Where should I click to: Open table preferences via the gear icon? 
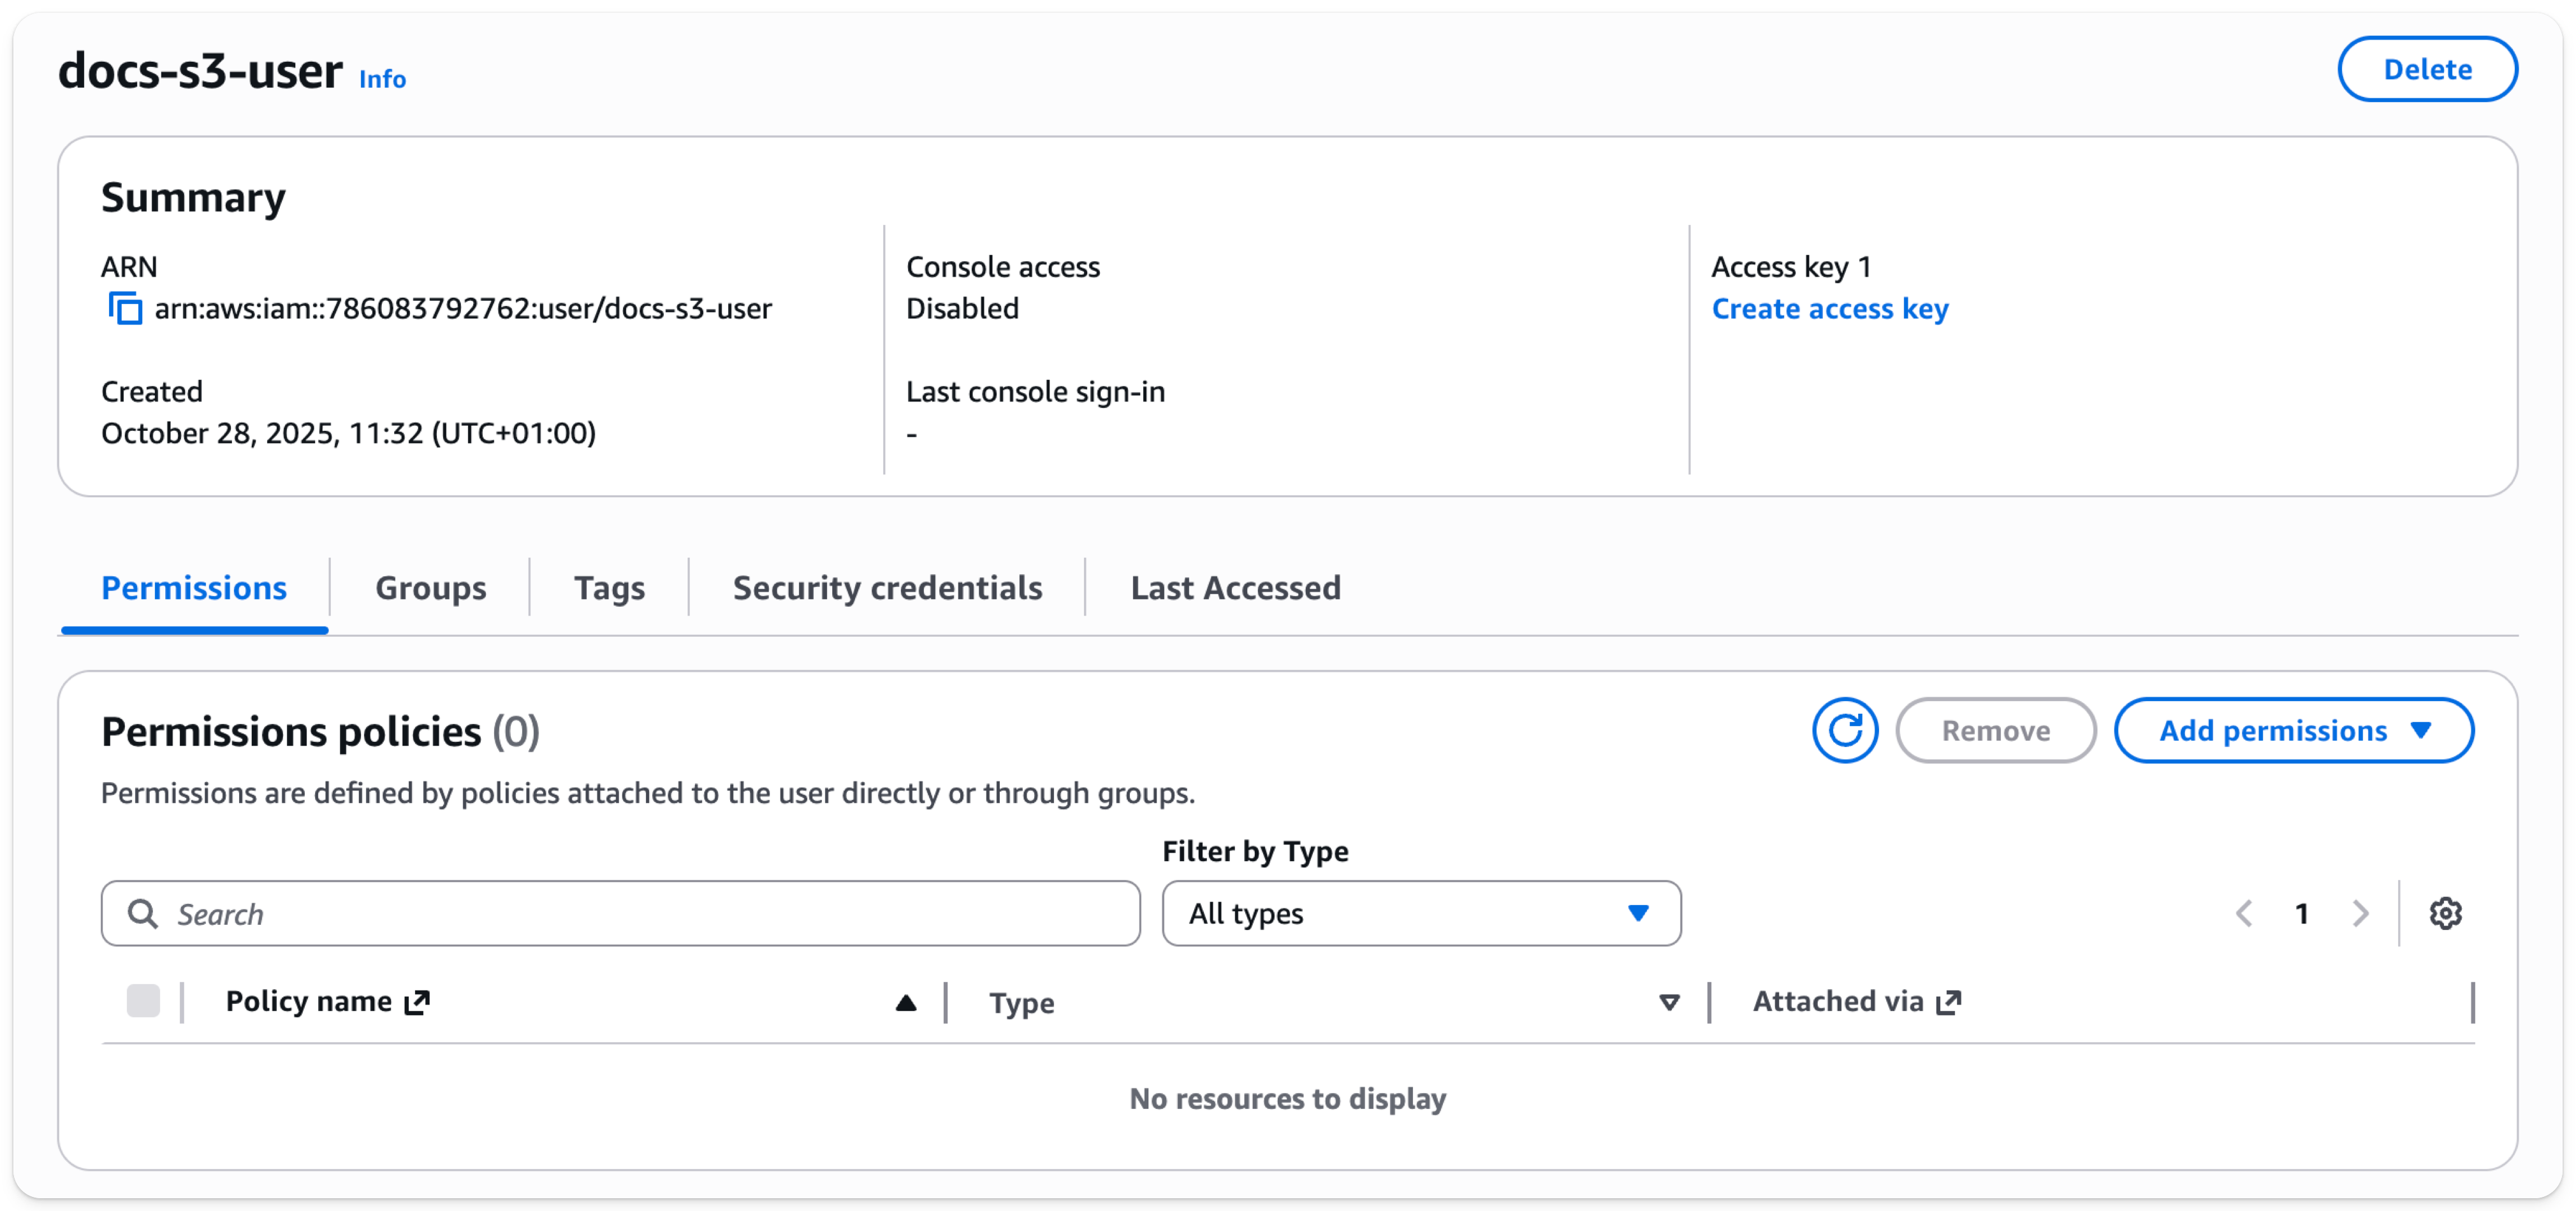[2446, 913]
